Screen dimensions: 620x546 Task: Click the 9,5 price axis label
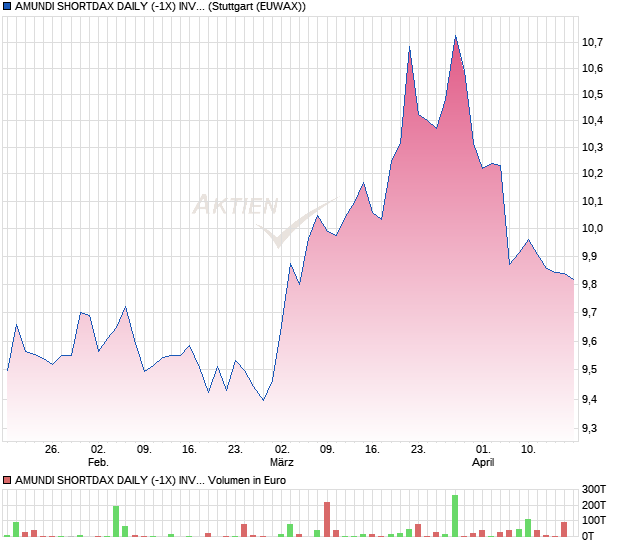[589, 370]
